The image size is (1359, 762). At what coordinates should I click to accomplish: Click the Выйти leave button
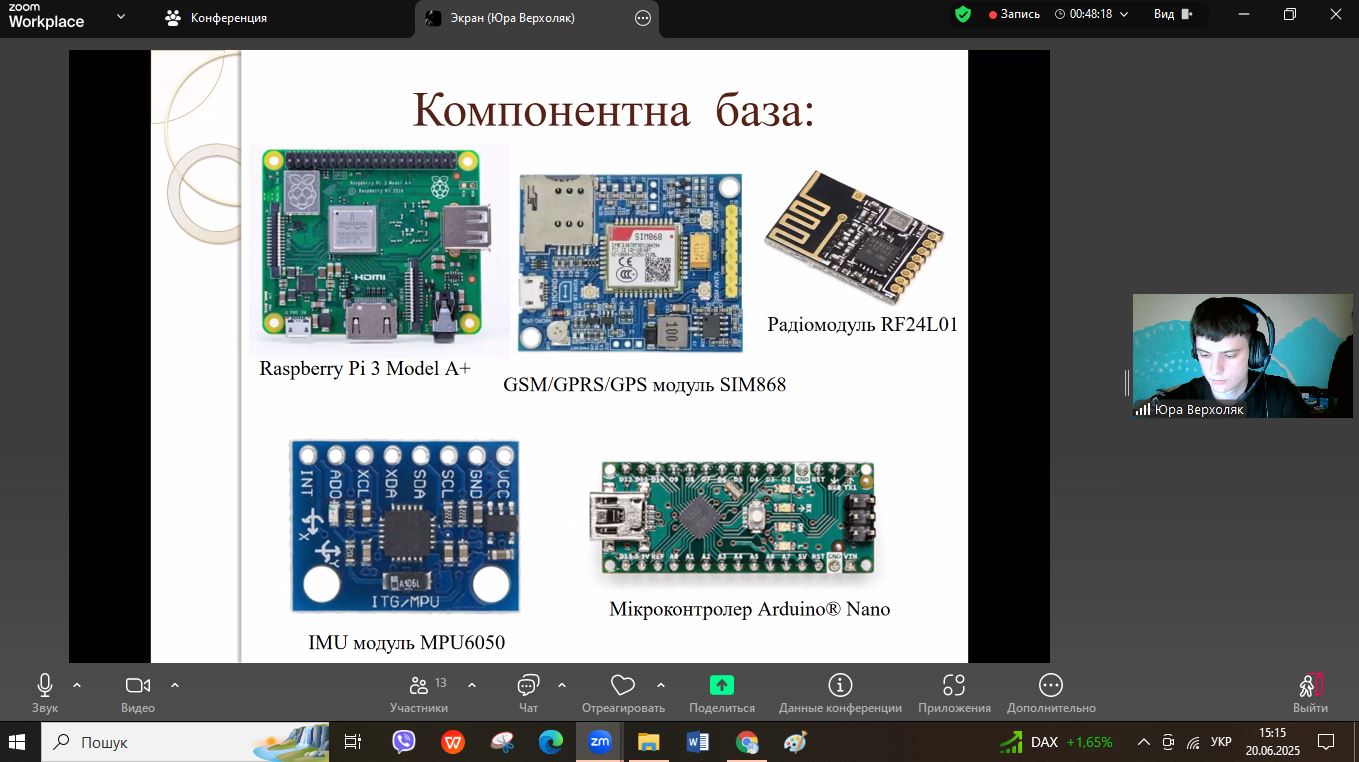pos(1310,692)
